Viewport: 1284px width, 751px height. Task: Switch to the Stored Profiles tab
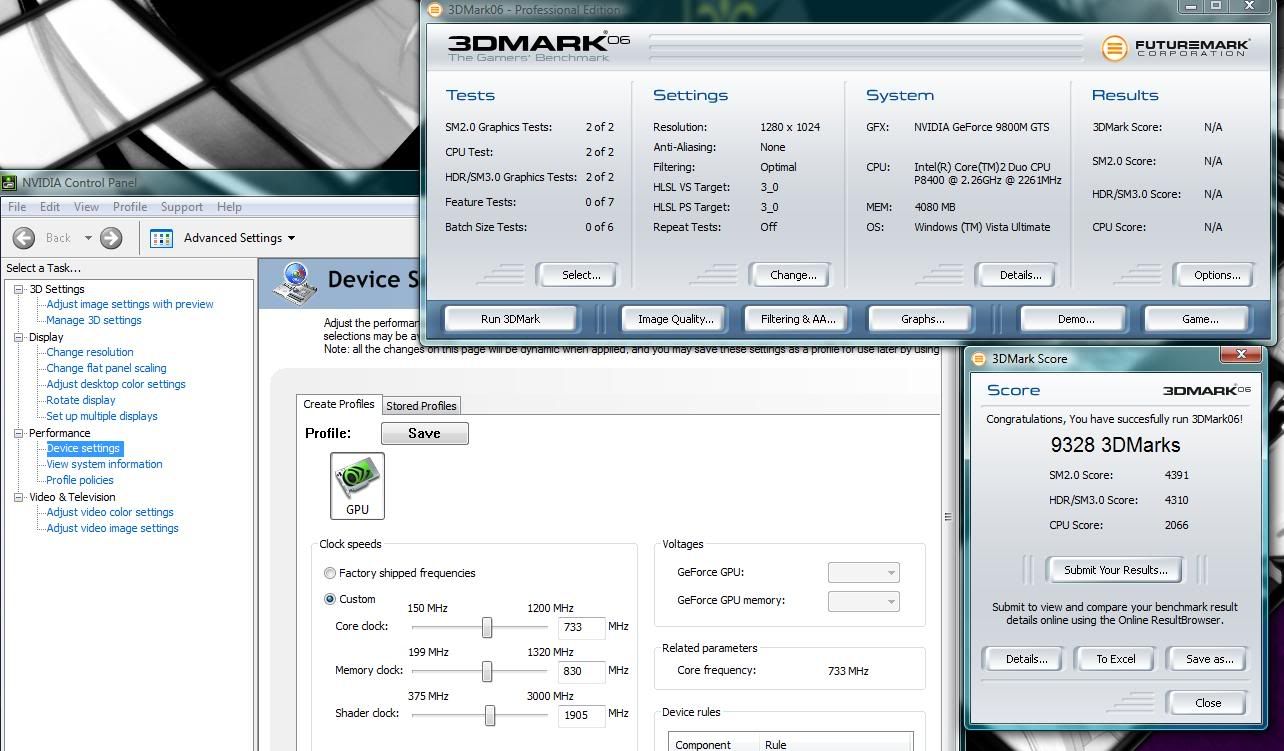[x=421, y=405]
